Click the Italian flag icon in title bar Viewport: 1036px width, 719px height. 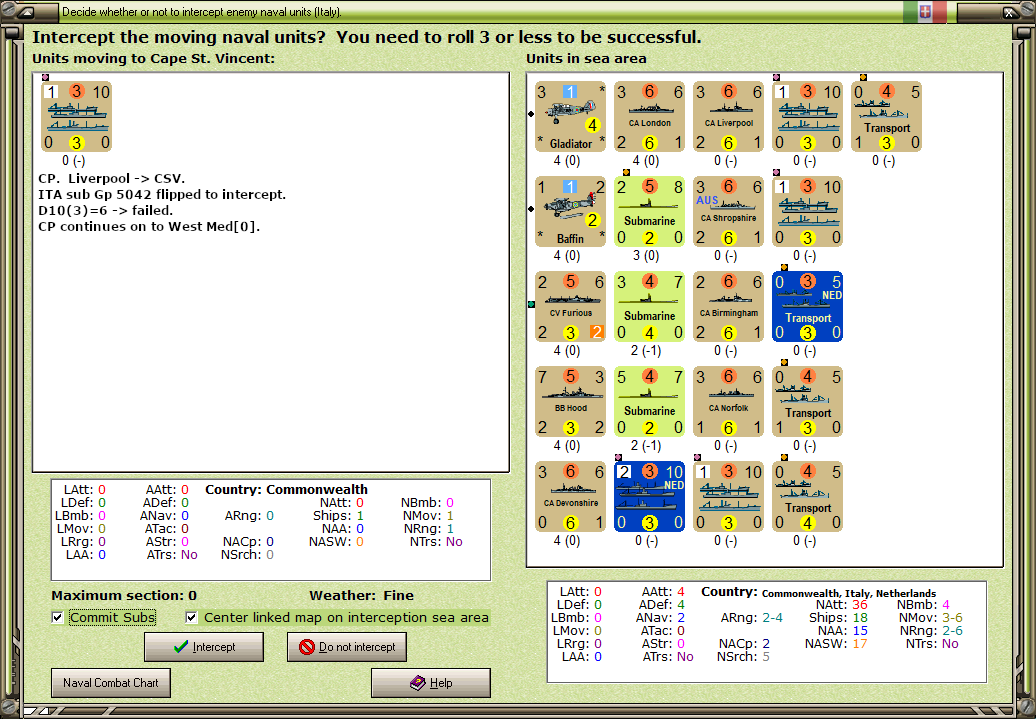click(x=925, y=11)
